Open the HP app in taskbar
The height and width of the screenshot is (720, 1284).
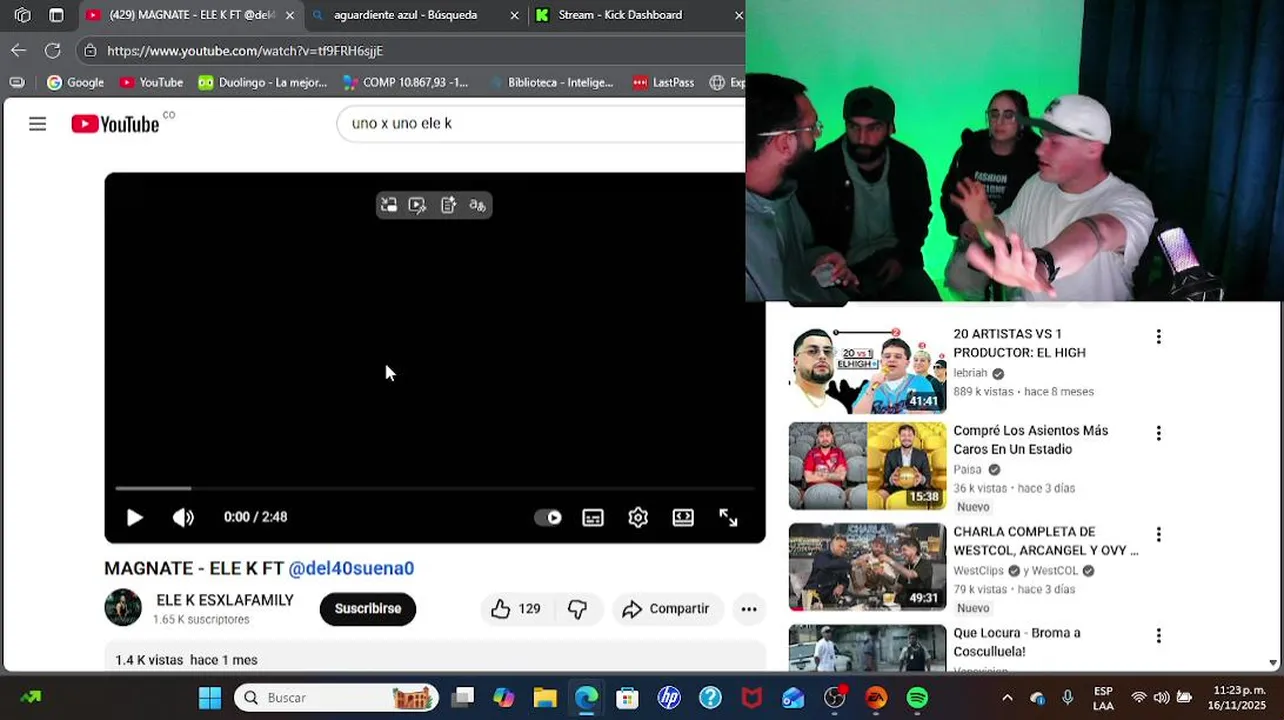tap(668, 698)
